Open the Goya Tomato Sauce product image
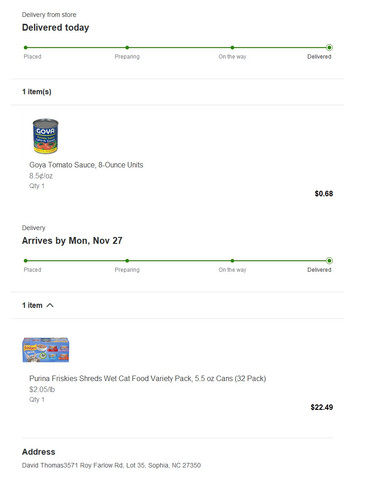Image resolution: width=366 pixels, height=500 pixels. (x=46, y=136)
